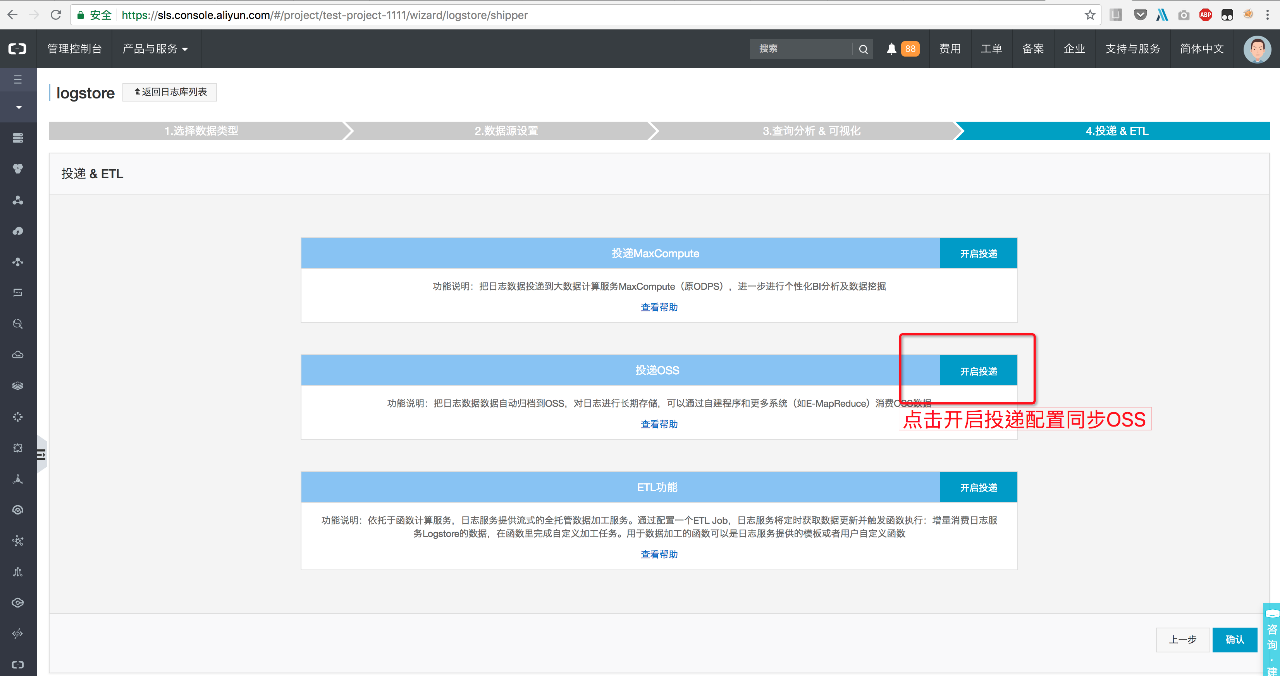Open 管理控制台 in header
Screen dimensions: 1280x676
(x=75, y=49)
